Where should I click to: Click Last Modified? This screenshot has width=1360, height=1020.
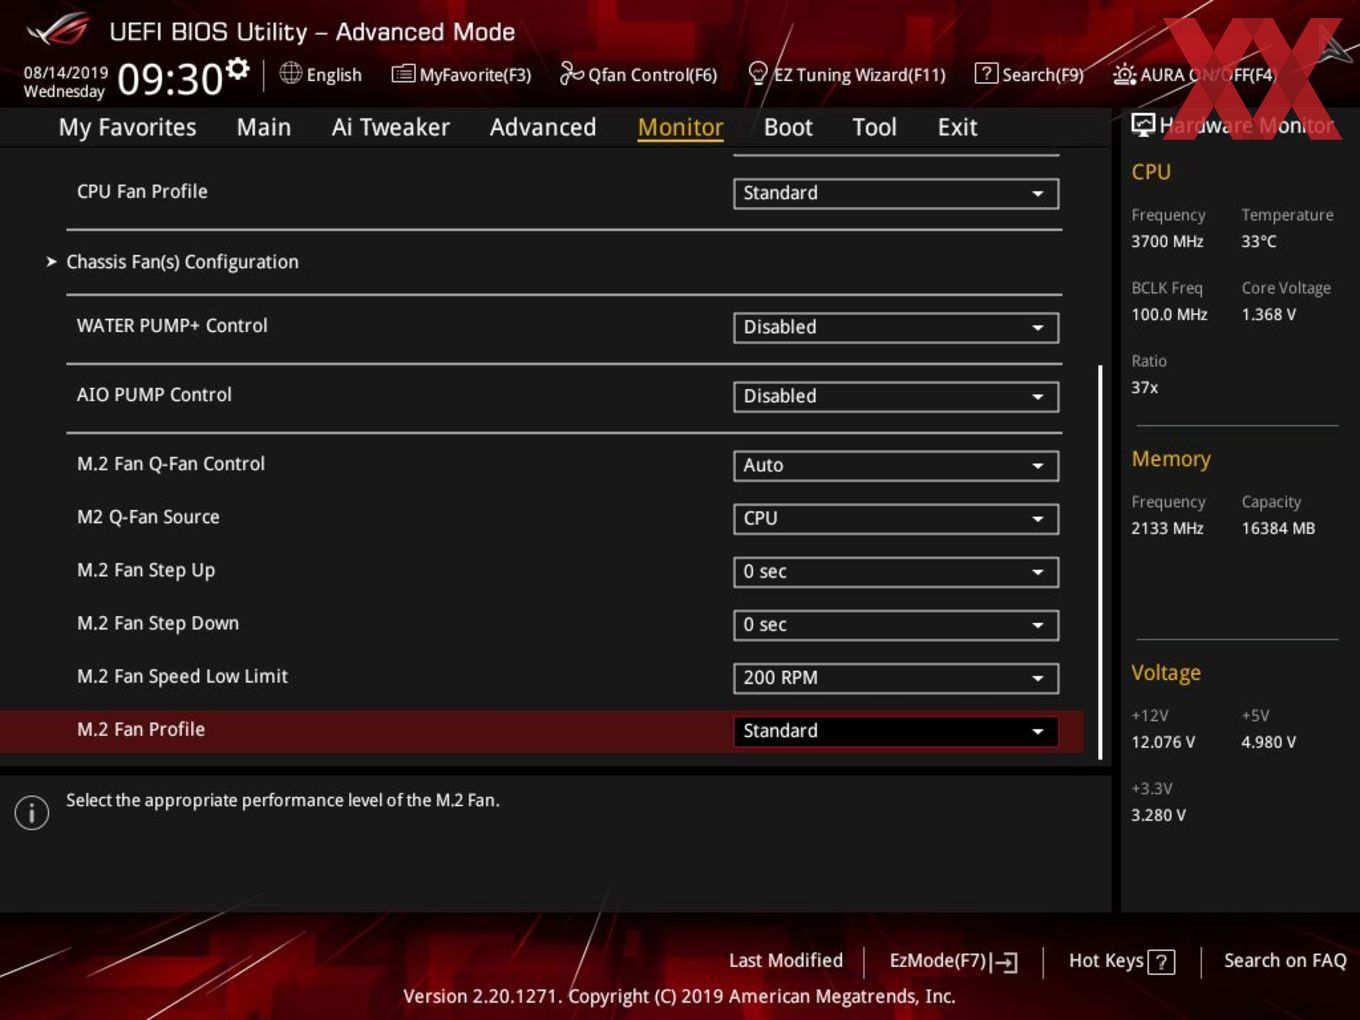coord(786,960)
